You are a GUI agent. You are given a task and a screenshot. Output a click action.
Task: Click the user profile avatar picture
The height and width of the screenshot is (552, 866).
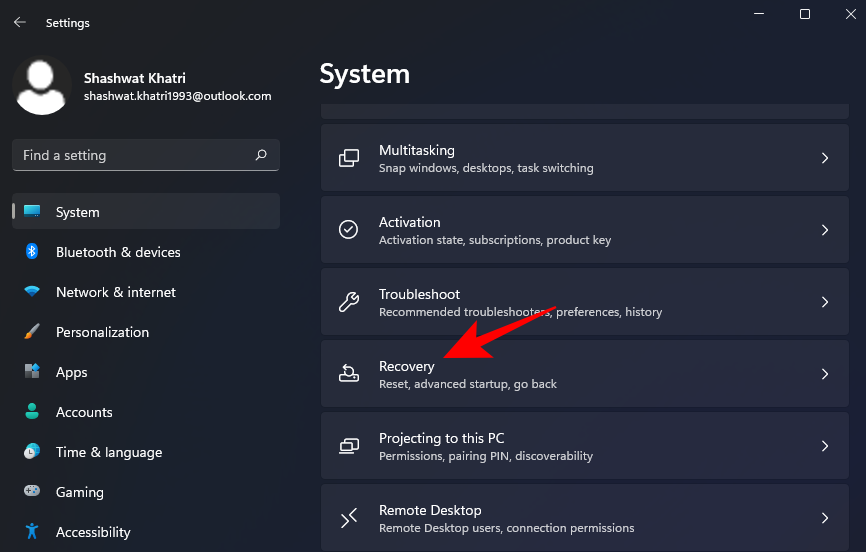pos(41,86)
